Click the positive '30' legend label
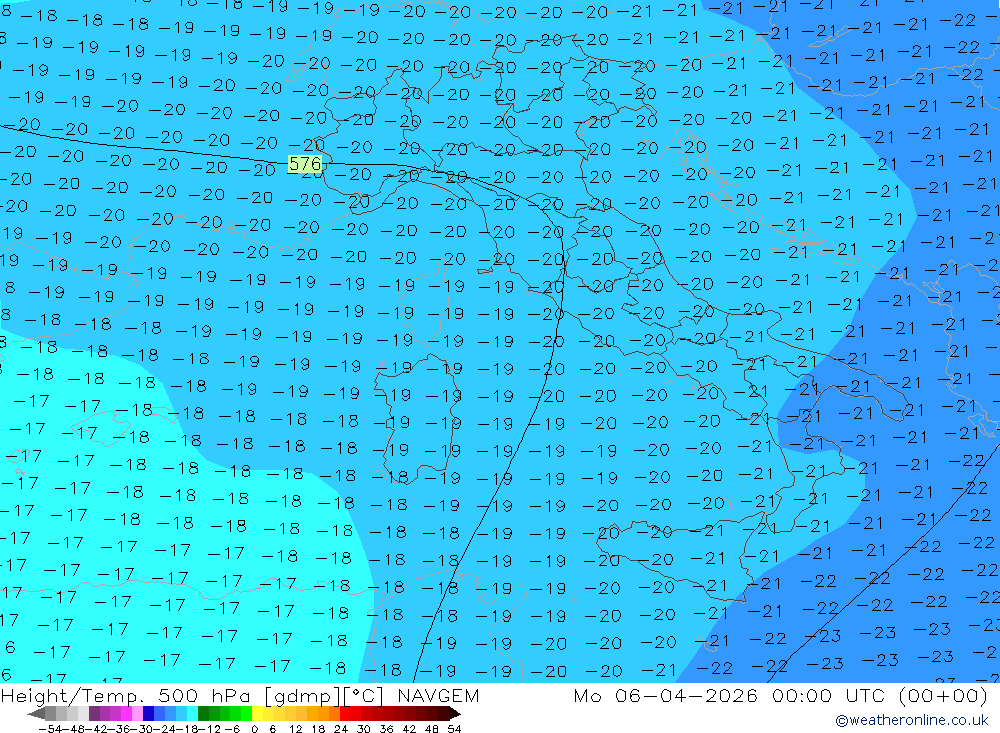 (x=364, y=729)
